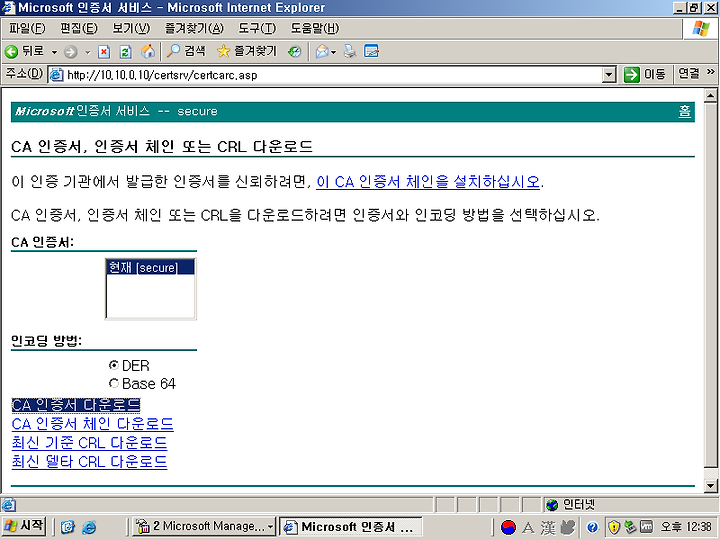This screenshot has height=540, width=720.
Task: Click the 인터넷 zone status indicator
Action: [570, 505]
